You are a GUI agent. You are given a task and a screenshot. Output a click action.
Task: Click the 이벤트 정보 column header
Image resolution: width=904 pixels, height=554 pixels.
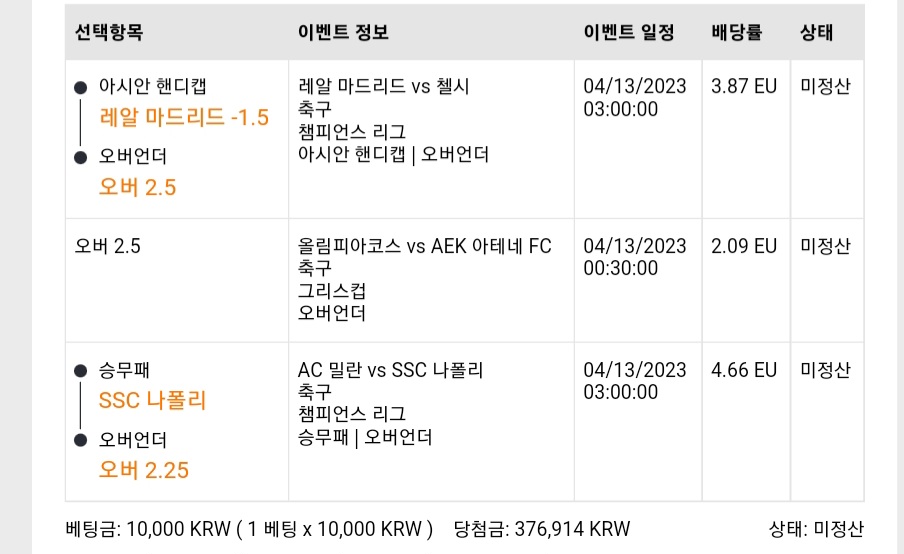(343, 32)
